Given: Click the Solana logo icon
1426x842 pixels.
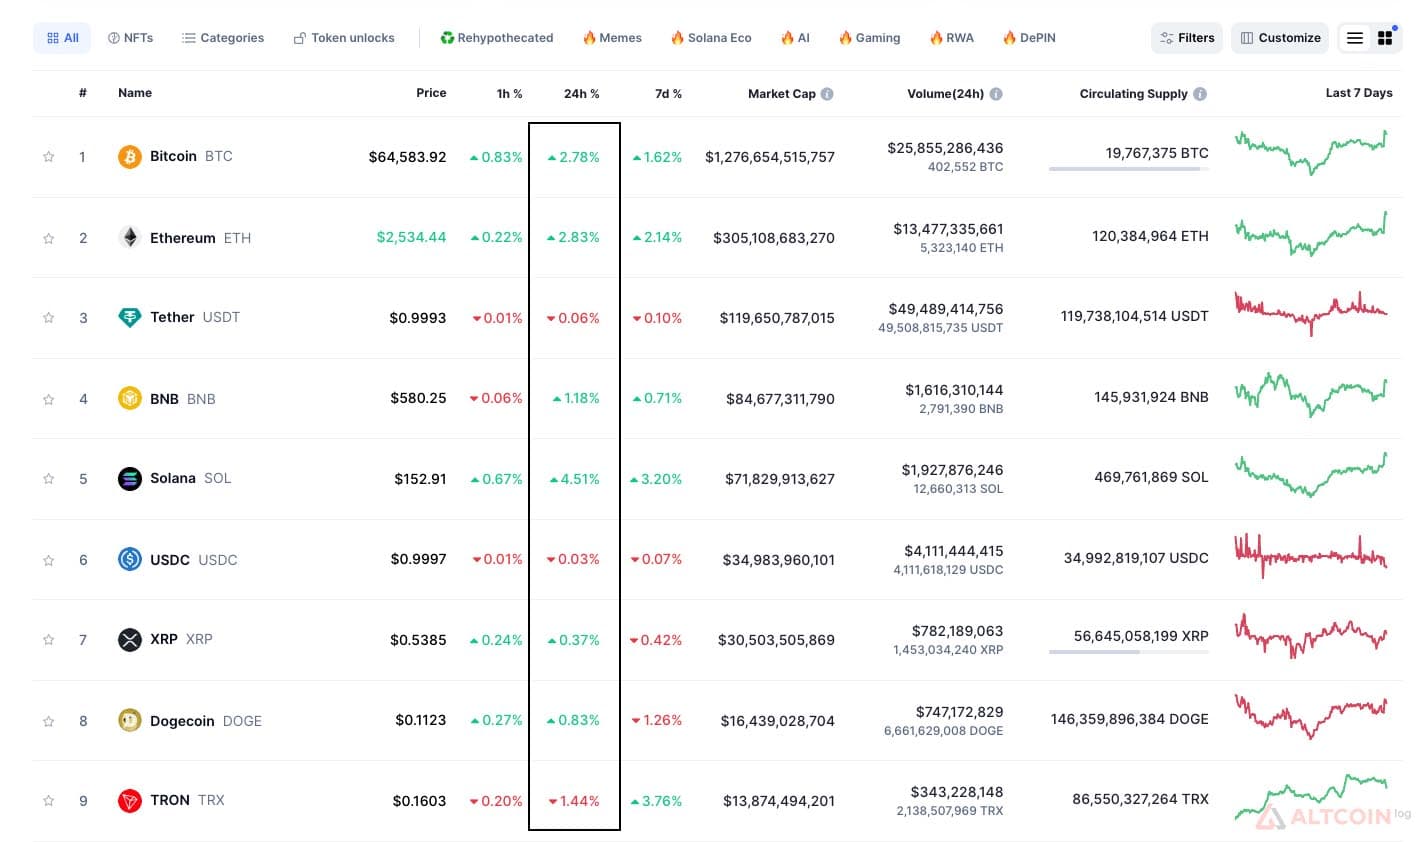Looking at the screenshot, I should coord(130,479).
